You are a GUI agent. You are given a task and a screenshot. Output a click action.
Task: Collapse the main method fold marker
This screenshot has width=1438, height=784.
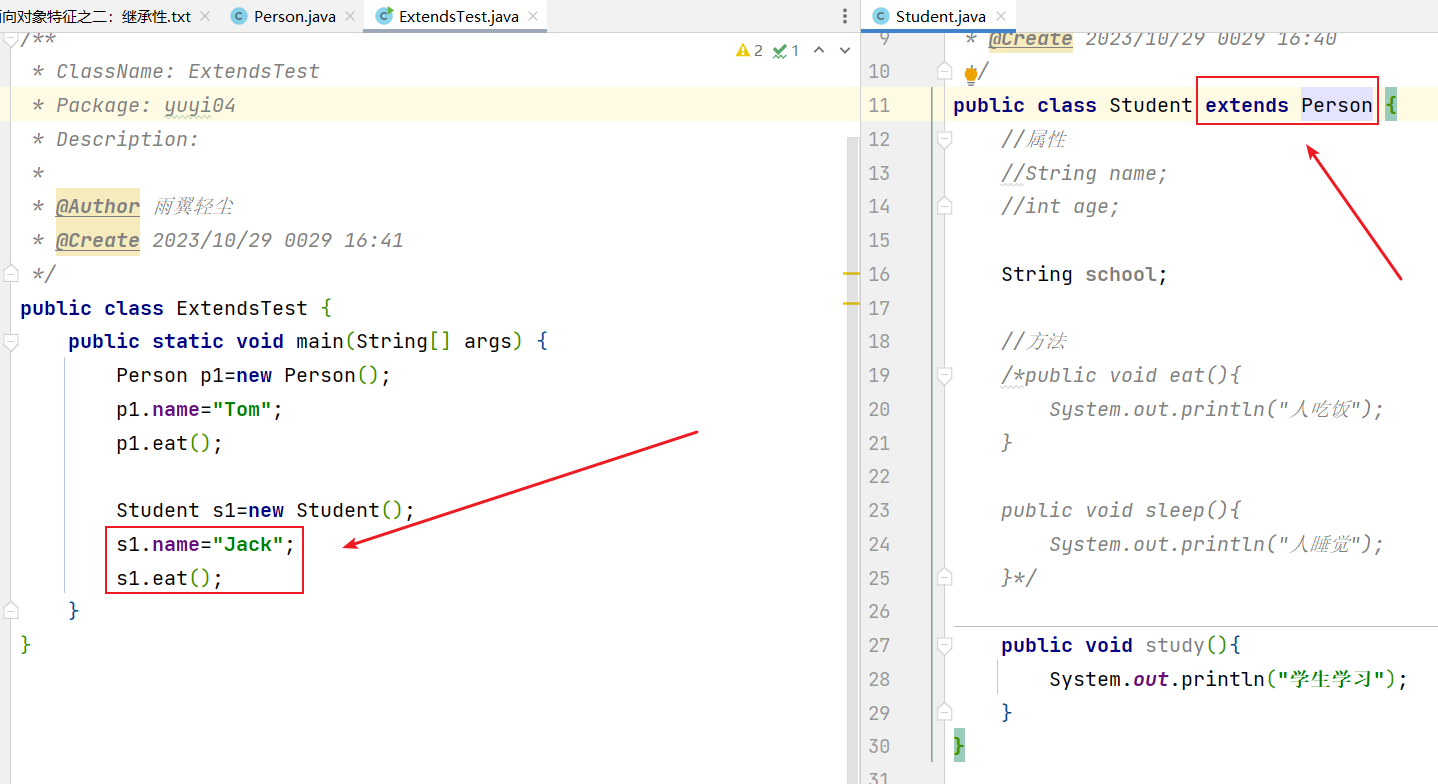10,341
